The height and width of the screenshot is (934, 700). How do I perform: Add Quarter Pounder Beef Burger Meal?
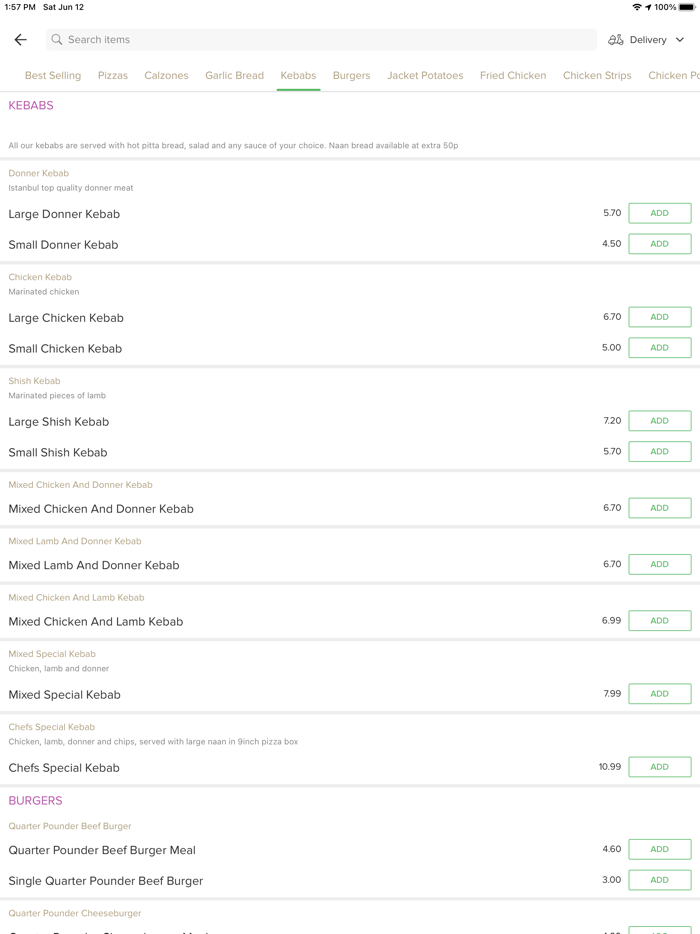tap(659, 849)
